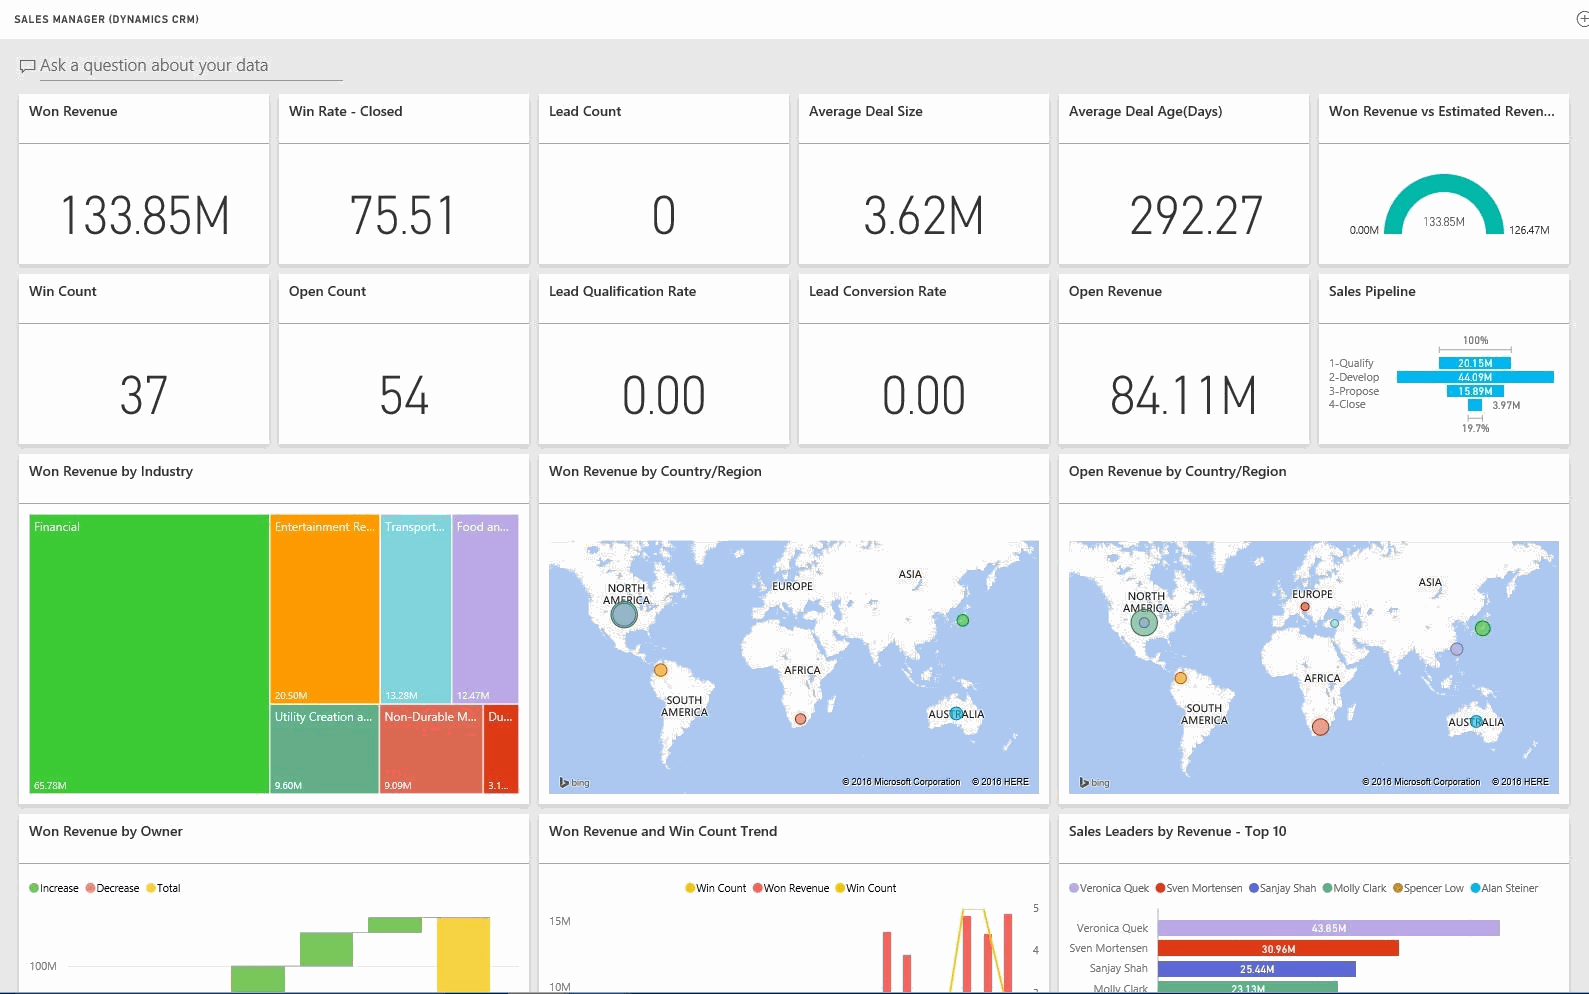
Task: Click the Veronica Quek legend item
Action: 1109,888
